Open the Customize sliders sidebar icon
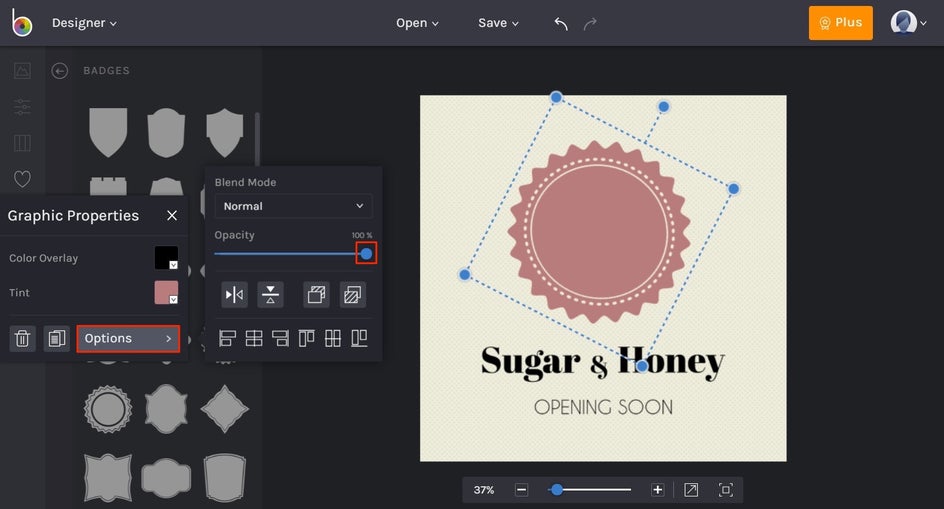Viewport: 944px width, 509px height. (22, 107)
